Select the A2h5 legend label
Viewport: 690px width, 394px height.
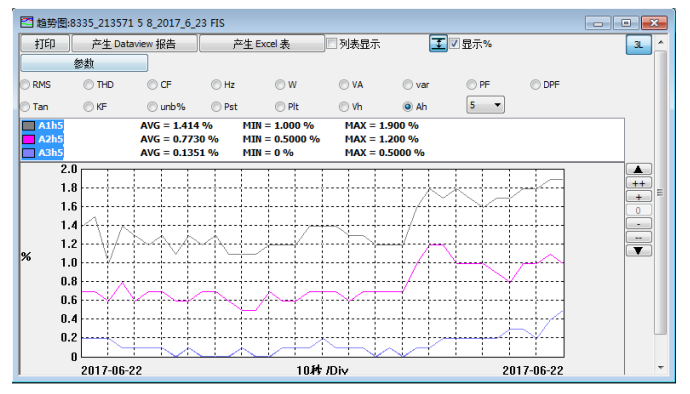51,140
